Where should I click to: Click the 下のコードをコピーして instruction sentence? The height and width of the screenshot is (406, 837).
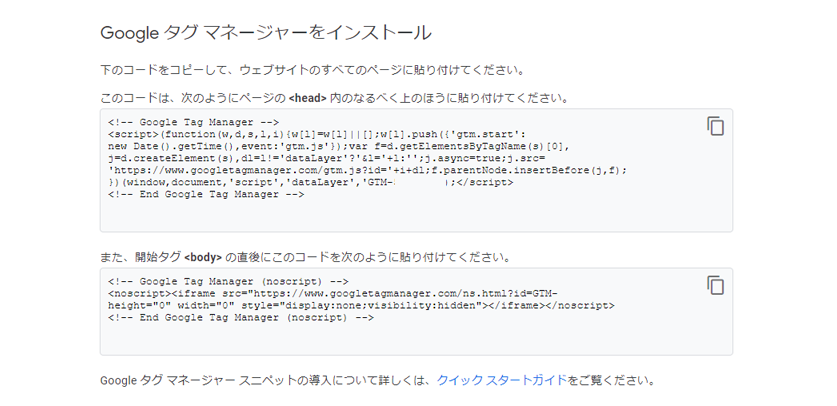coord(312,71)
